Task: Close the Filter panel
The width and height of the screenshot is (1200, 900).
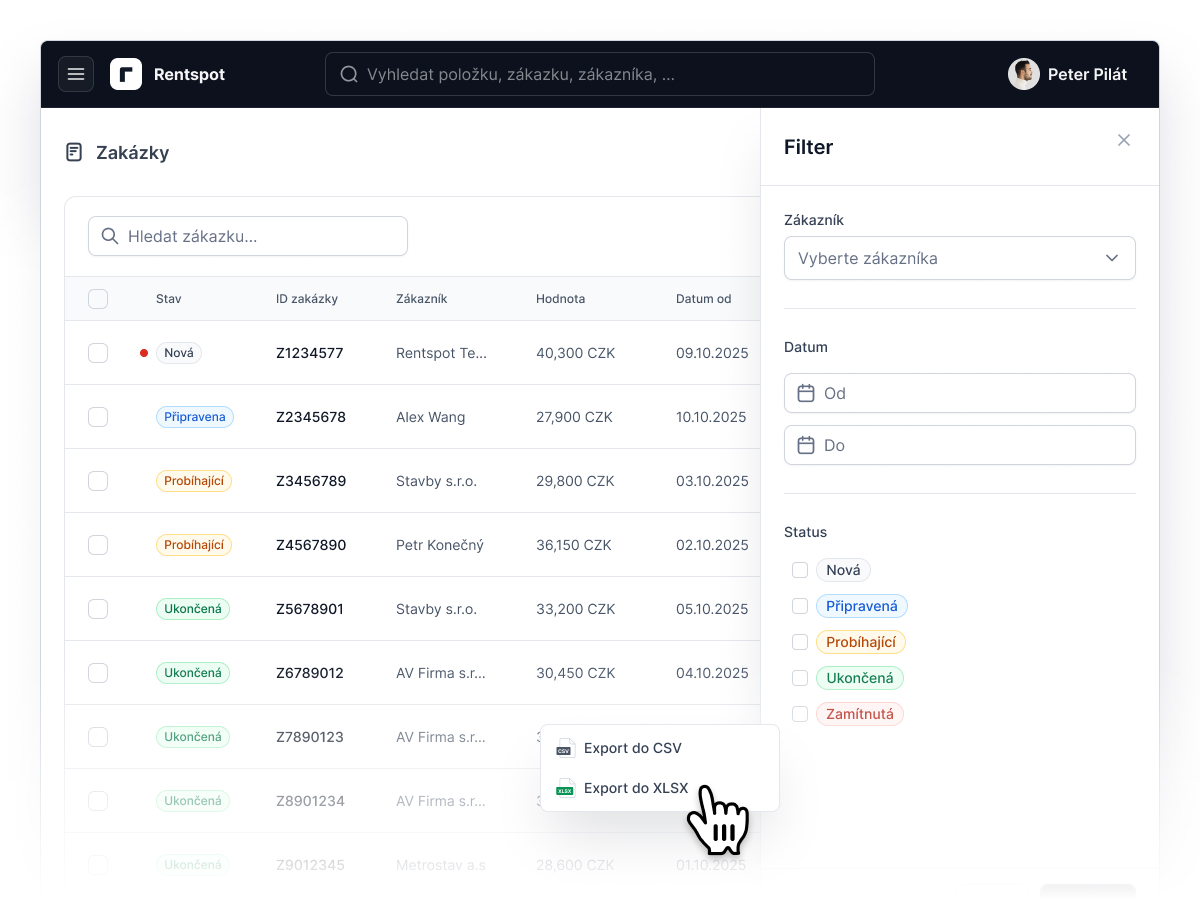Action: pyautogui.click(x=1124, y=140)
